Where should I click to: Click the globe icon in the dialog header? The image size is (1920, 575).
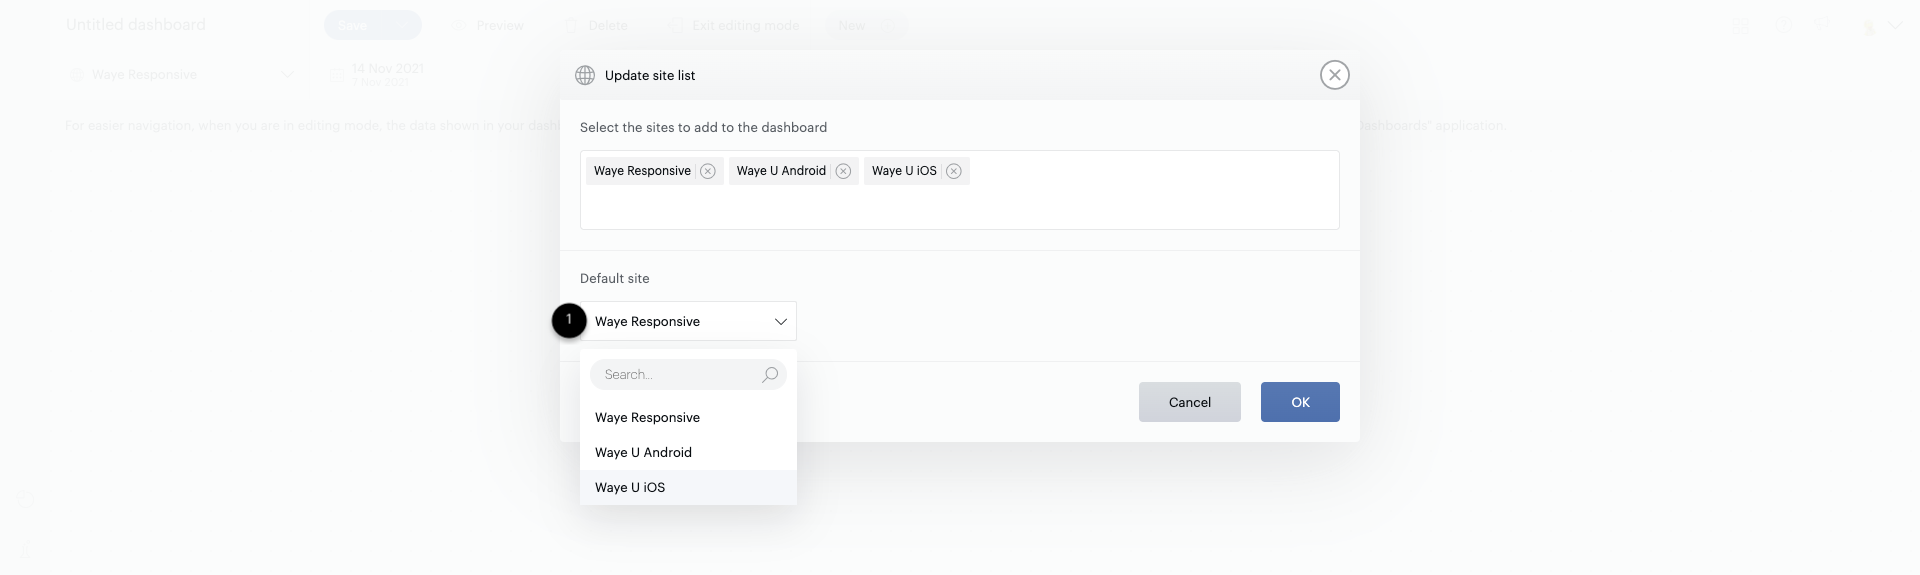(x=585, y=75)
